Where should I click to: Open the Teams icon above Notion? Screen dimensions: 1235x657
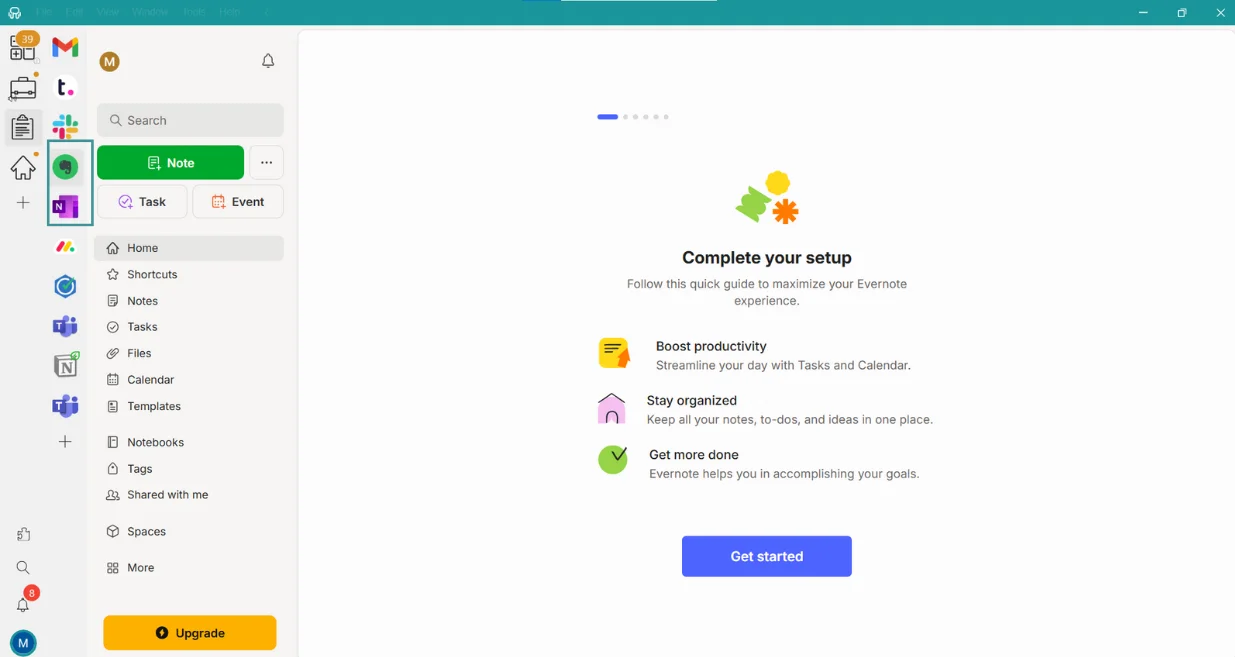65,326
